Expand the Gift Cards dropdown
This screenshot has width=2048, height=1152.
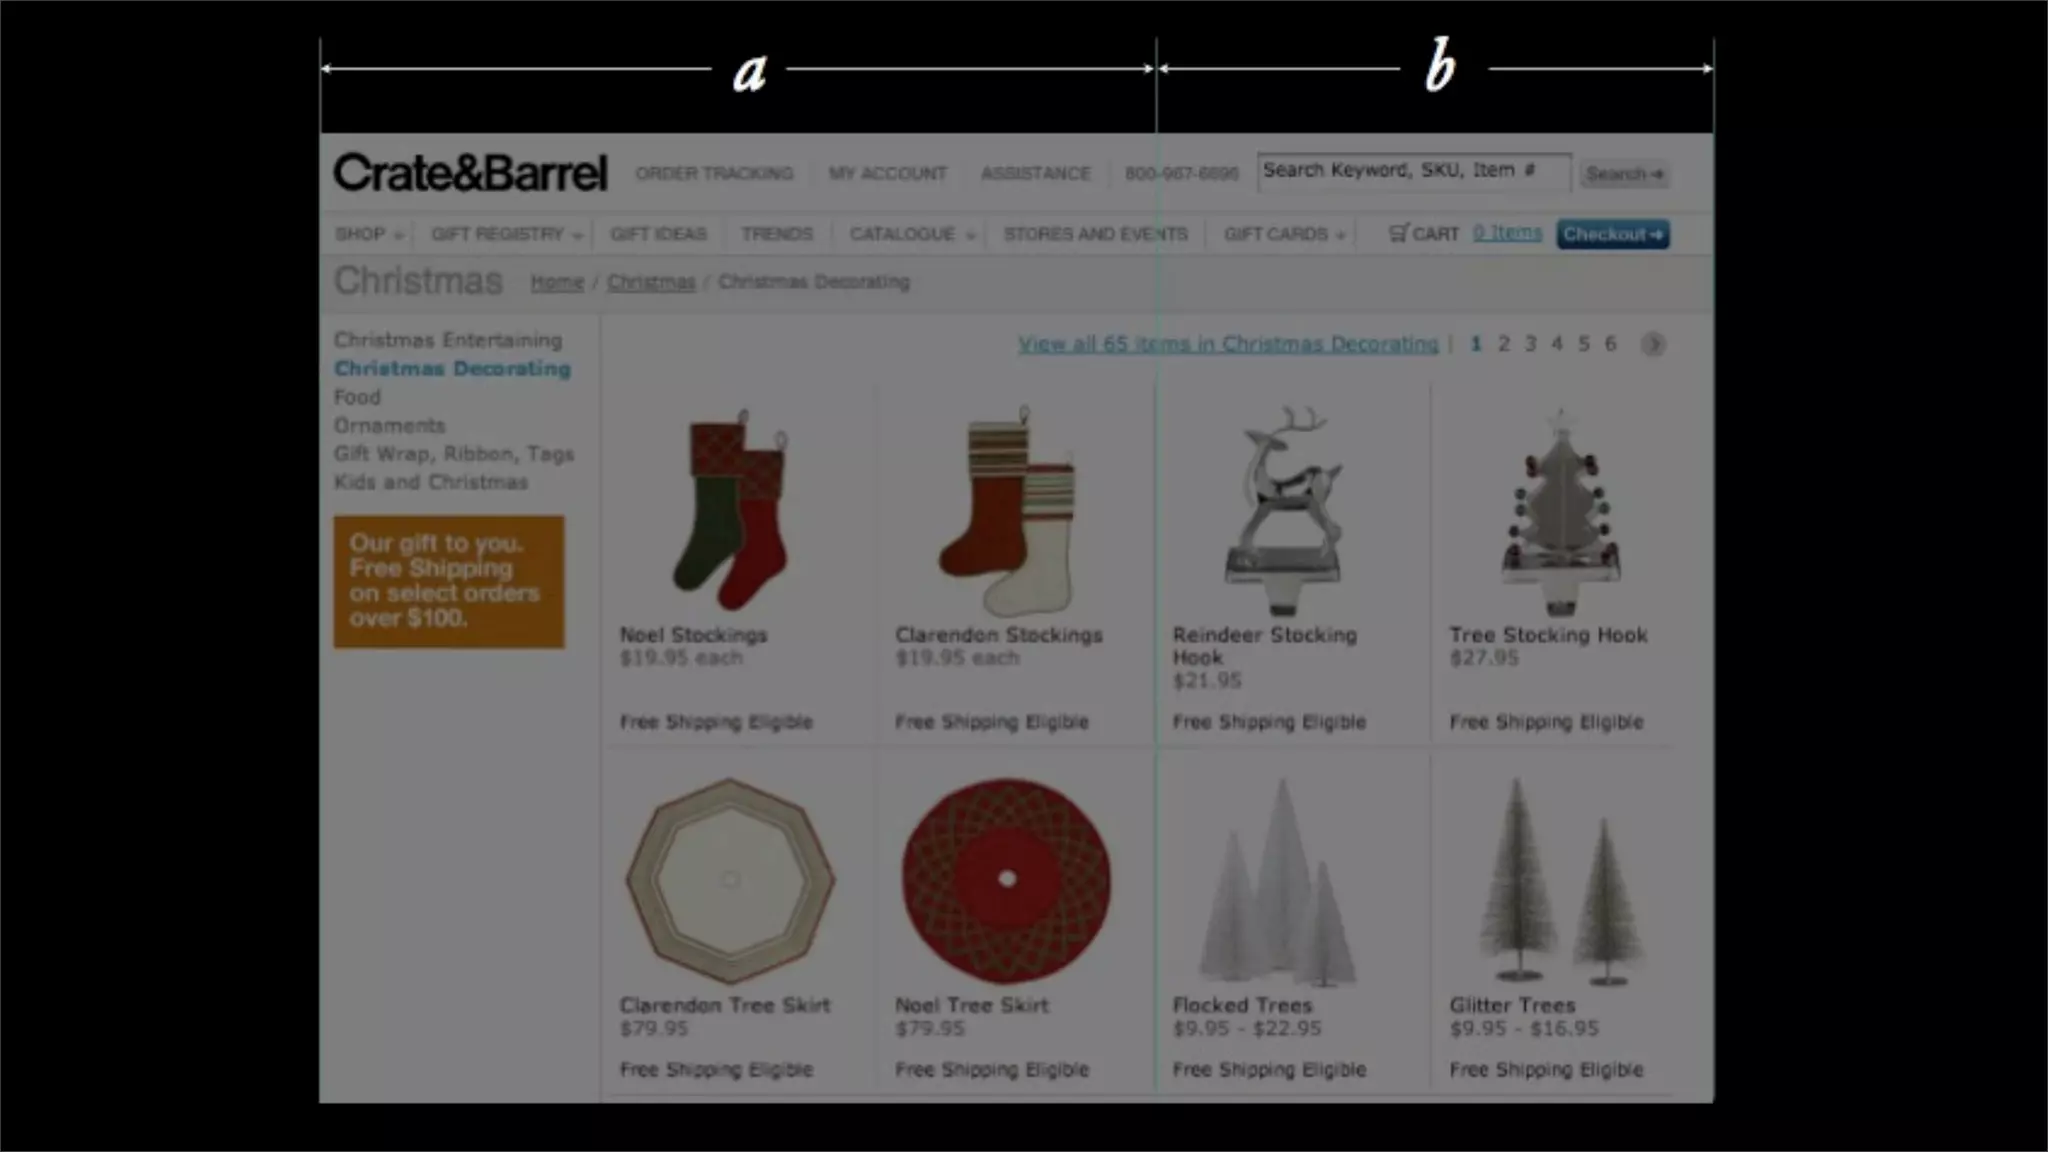pos(1284,234)
